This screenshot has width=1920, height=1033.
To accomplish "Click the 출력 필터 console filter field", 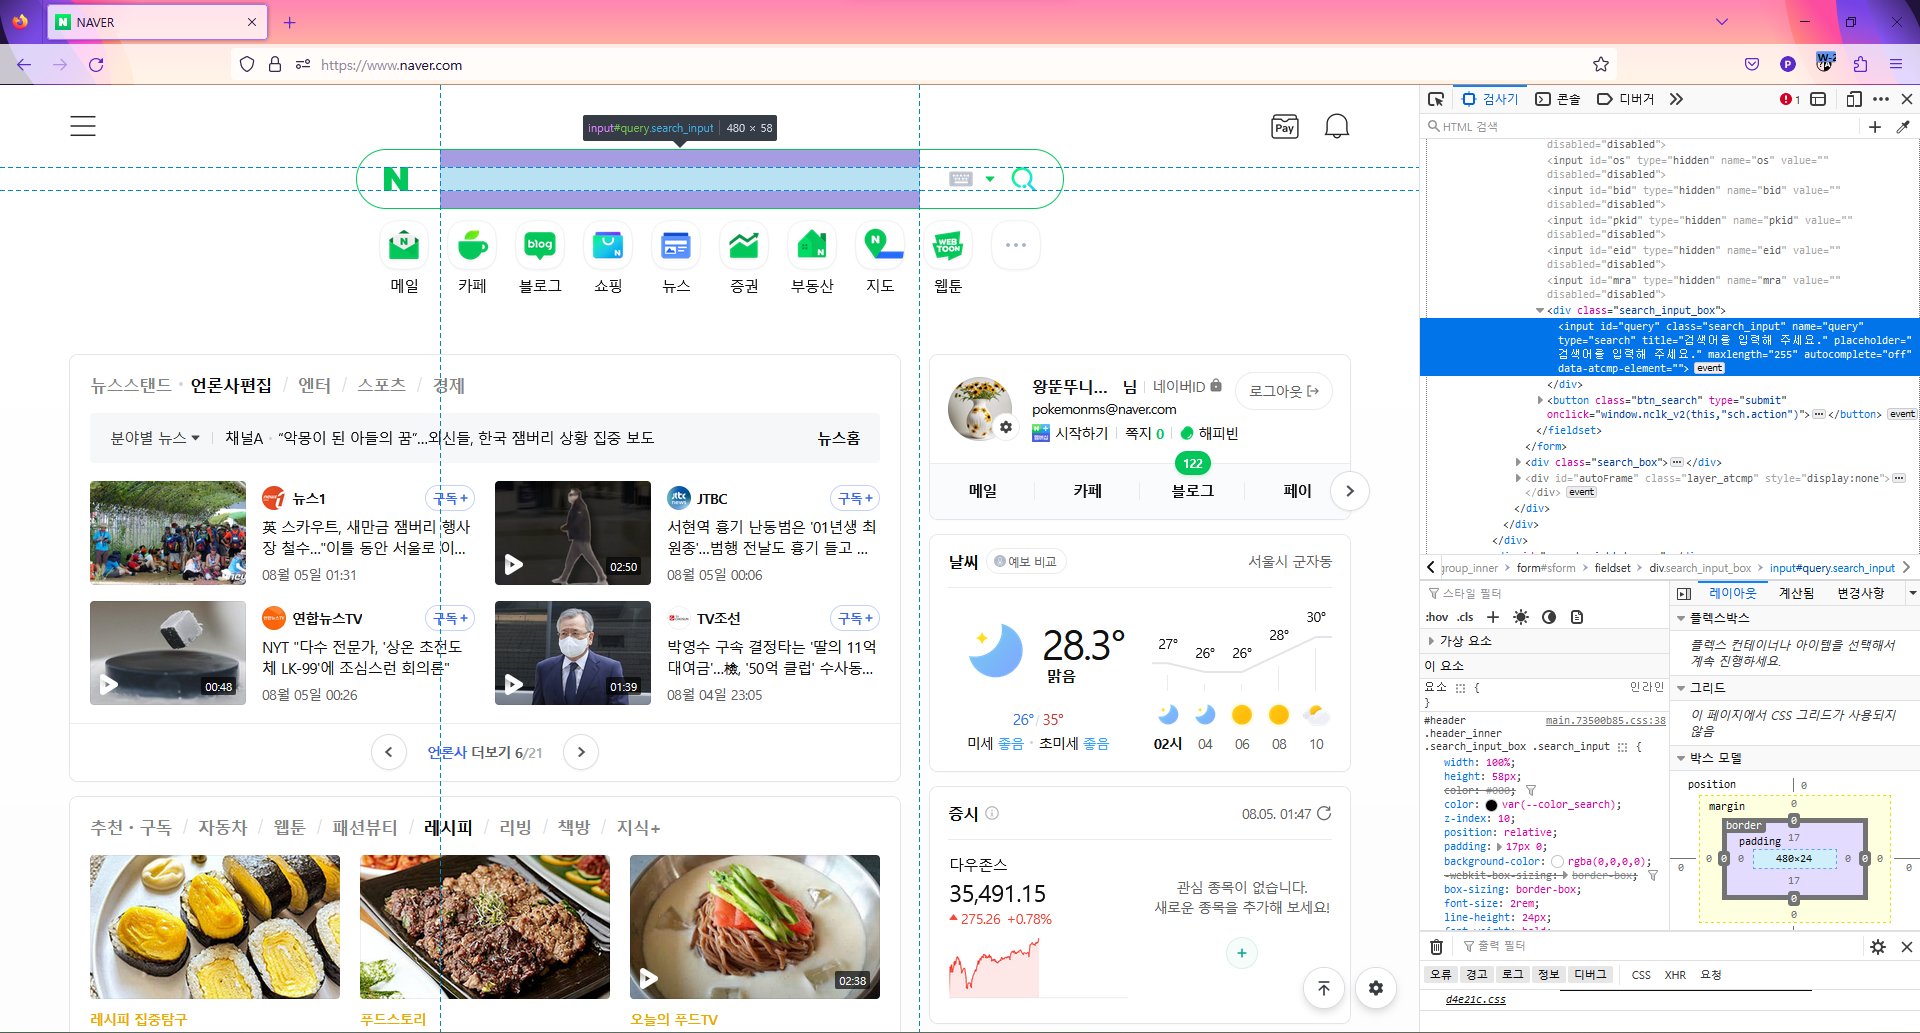I will pos(1660,946).
